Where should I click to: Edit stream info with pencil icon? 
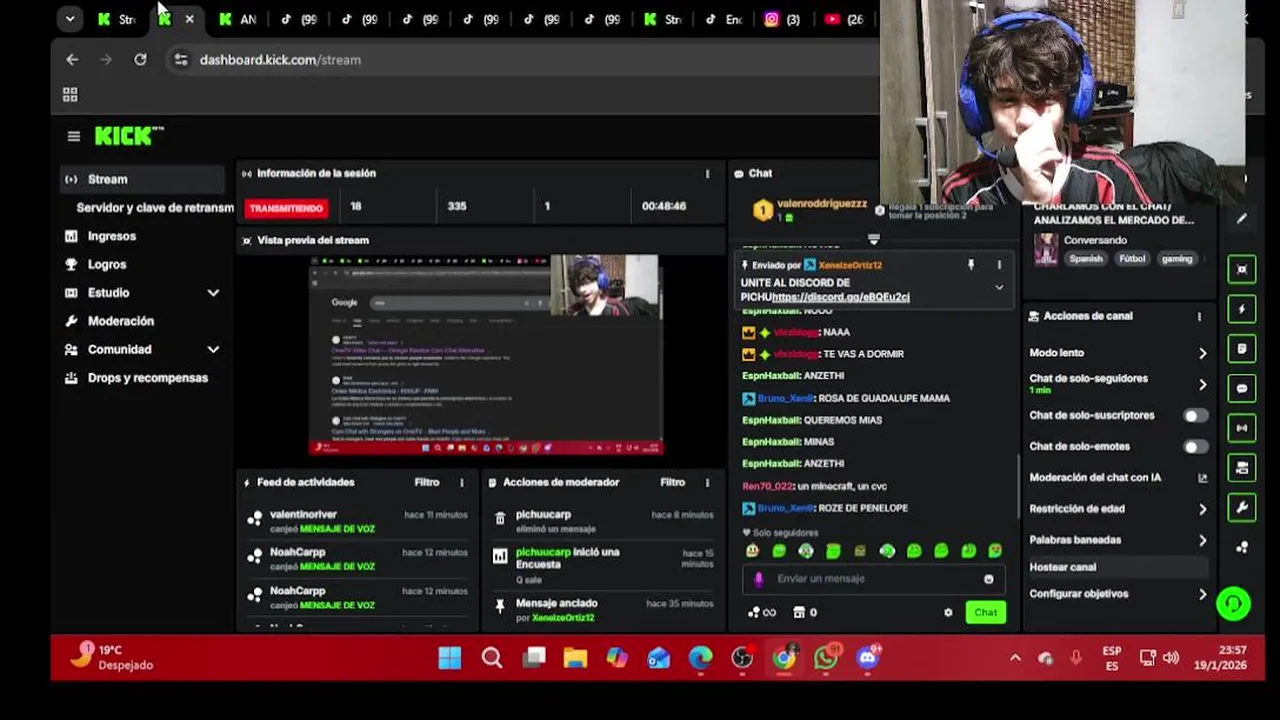pos(1242,219)
